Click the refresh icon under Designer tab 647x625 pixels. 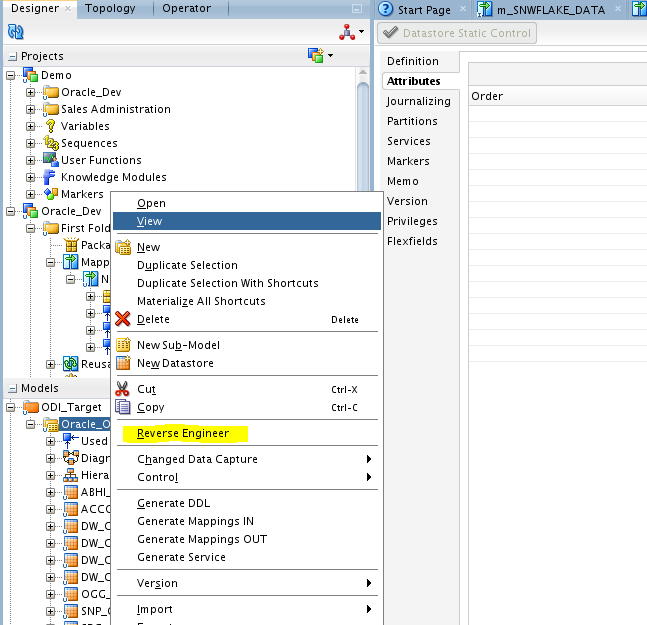(15, 32)
